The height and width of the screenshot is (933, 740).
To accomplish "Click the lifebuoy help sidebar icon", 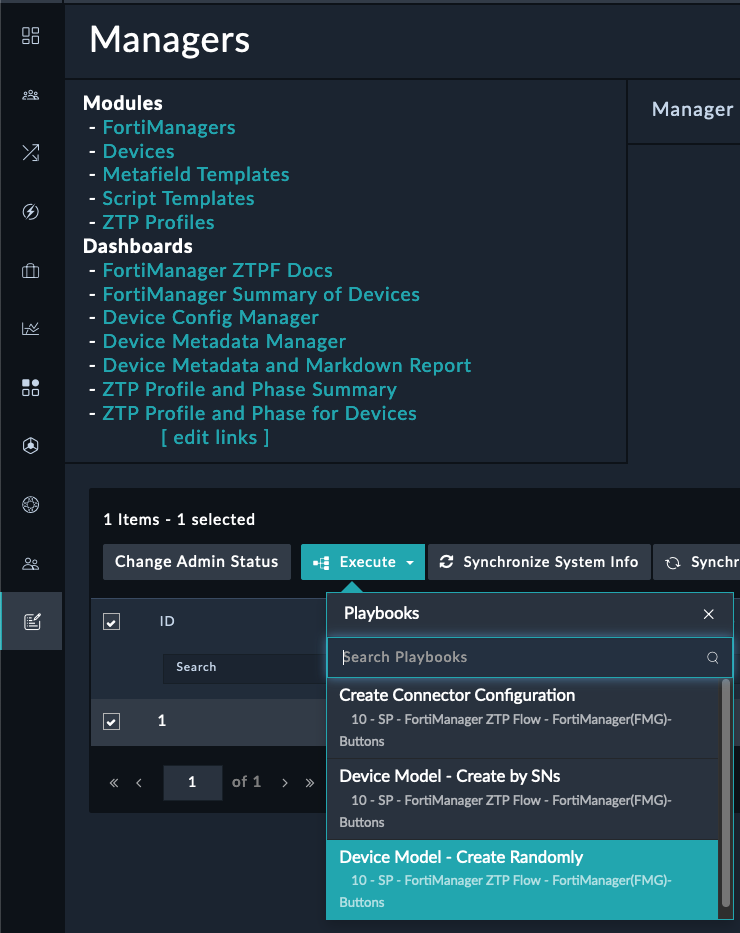I will tap(30, 505).
